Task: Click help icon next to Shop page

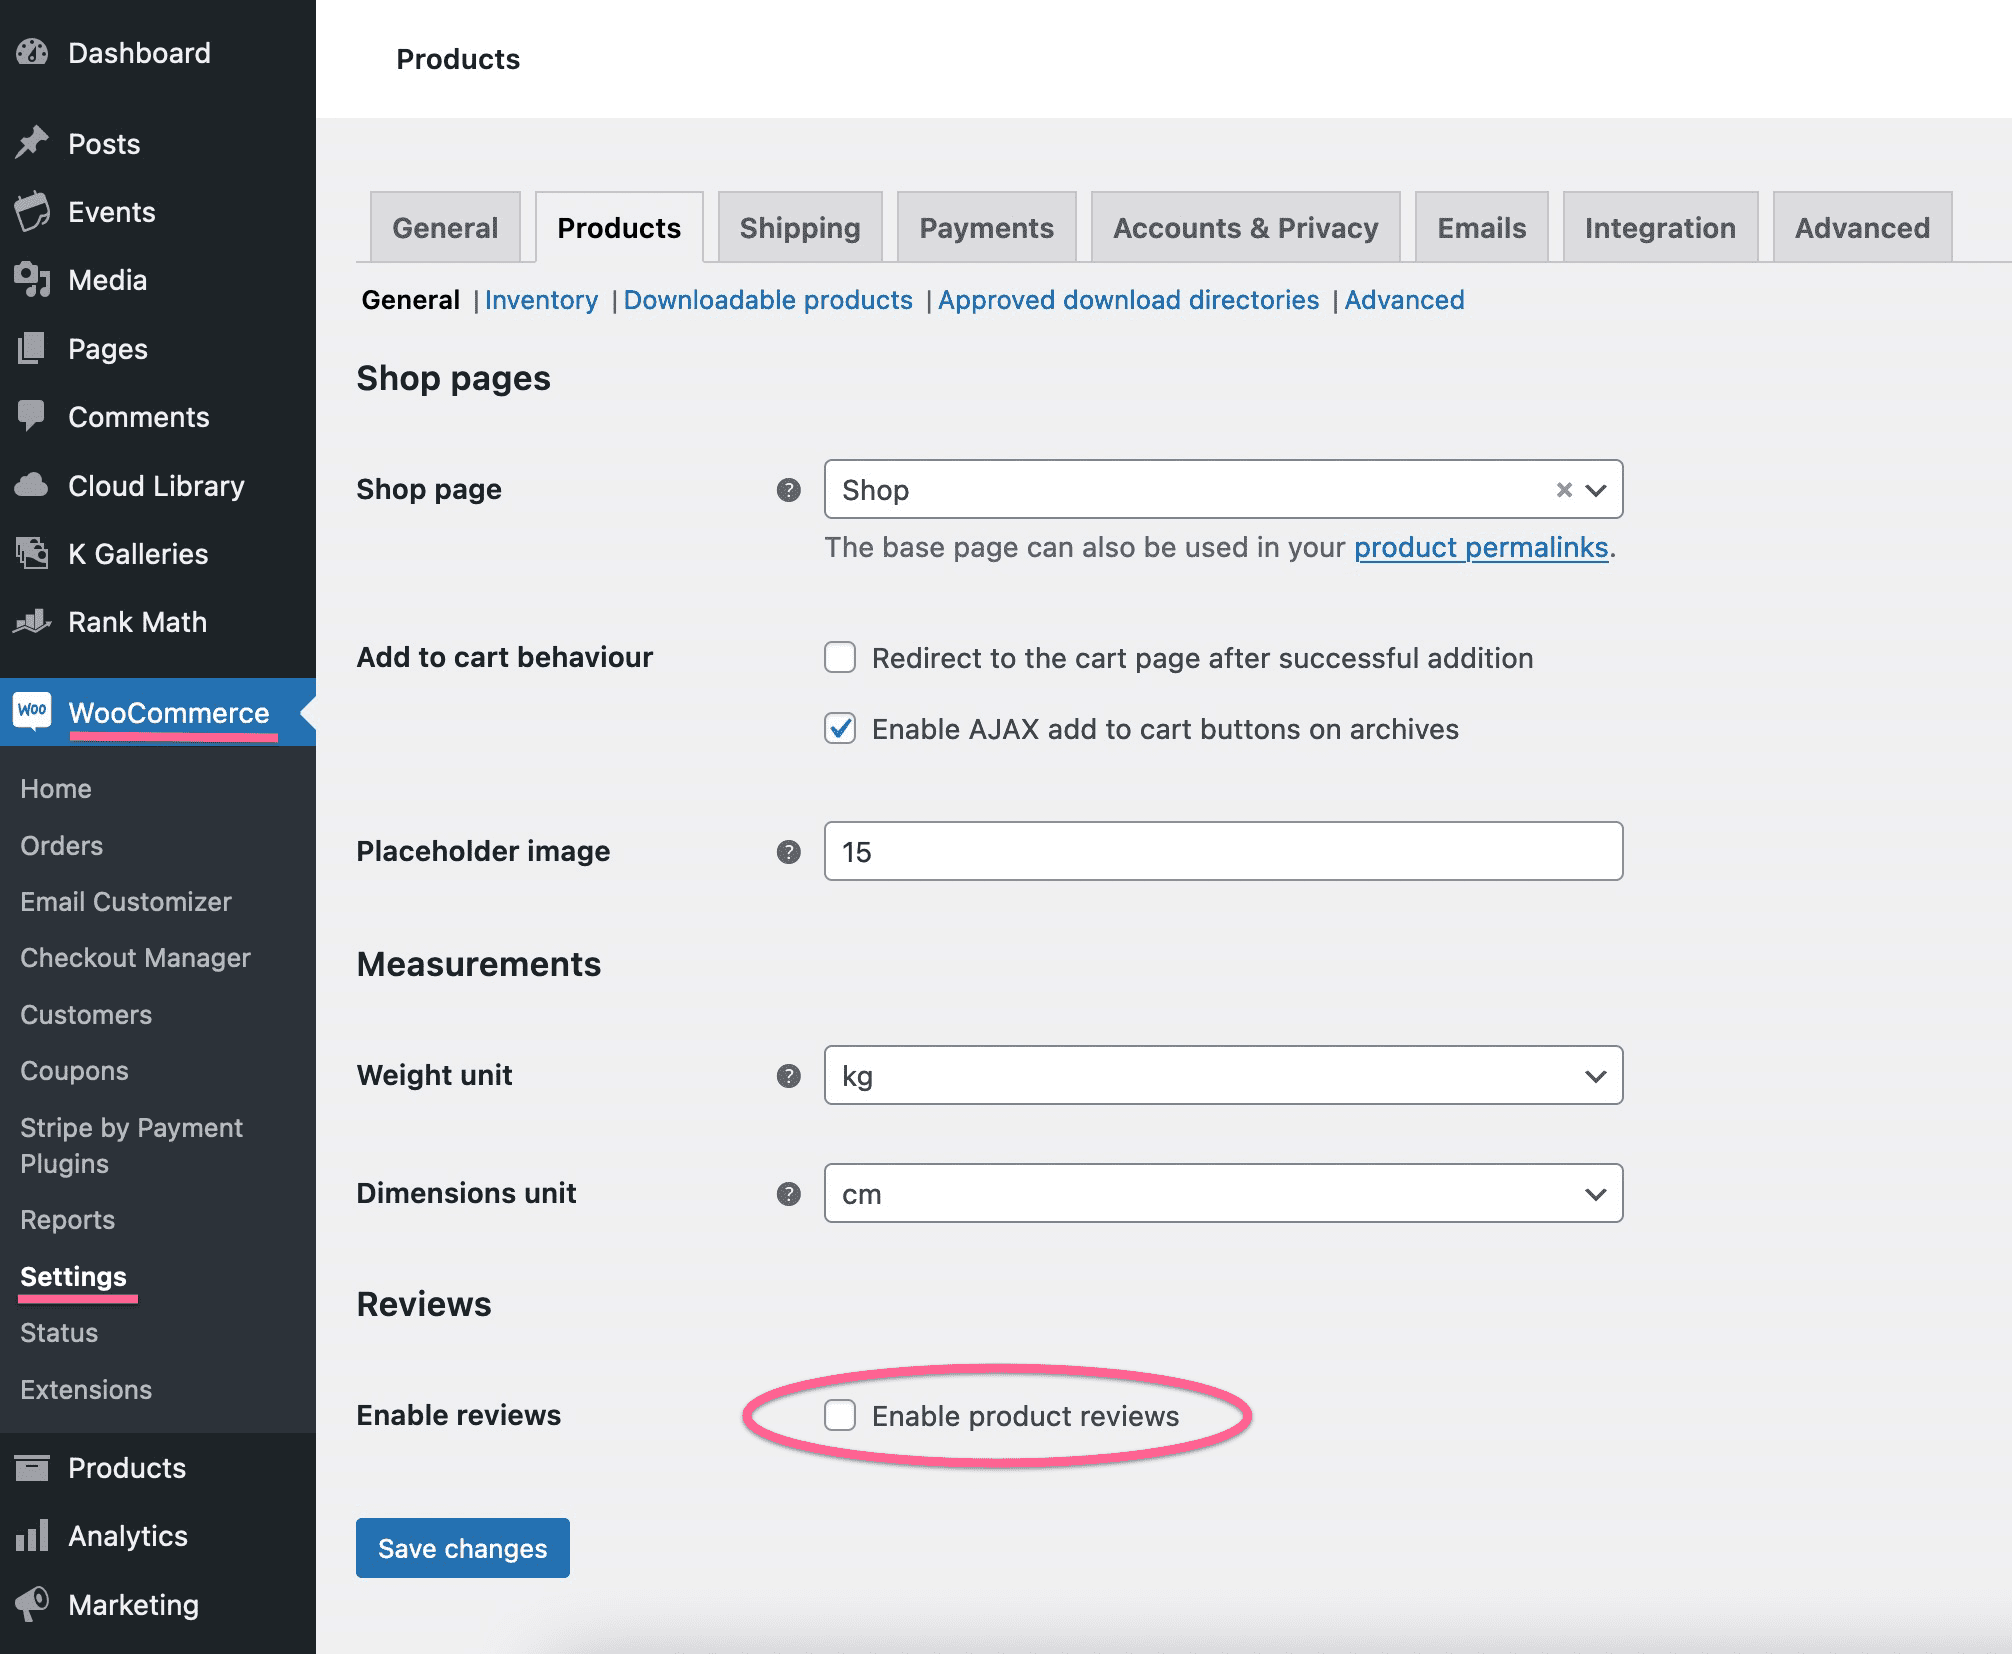Action: (x=789, y=490)
